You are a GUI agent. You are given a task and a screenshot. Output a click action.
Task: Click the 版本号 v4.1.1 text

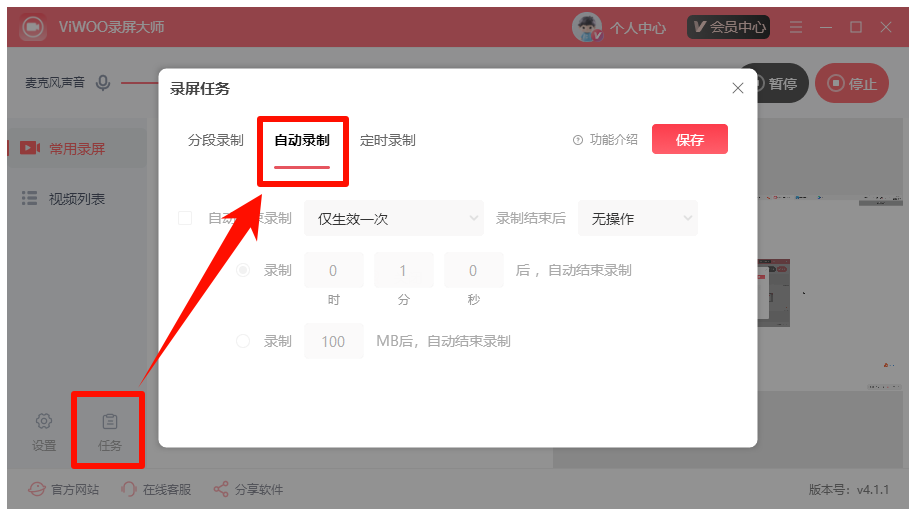point(849,489)
